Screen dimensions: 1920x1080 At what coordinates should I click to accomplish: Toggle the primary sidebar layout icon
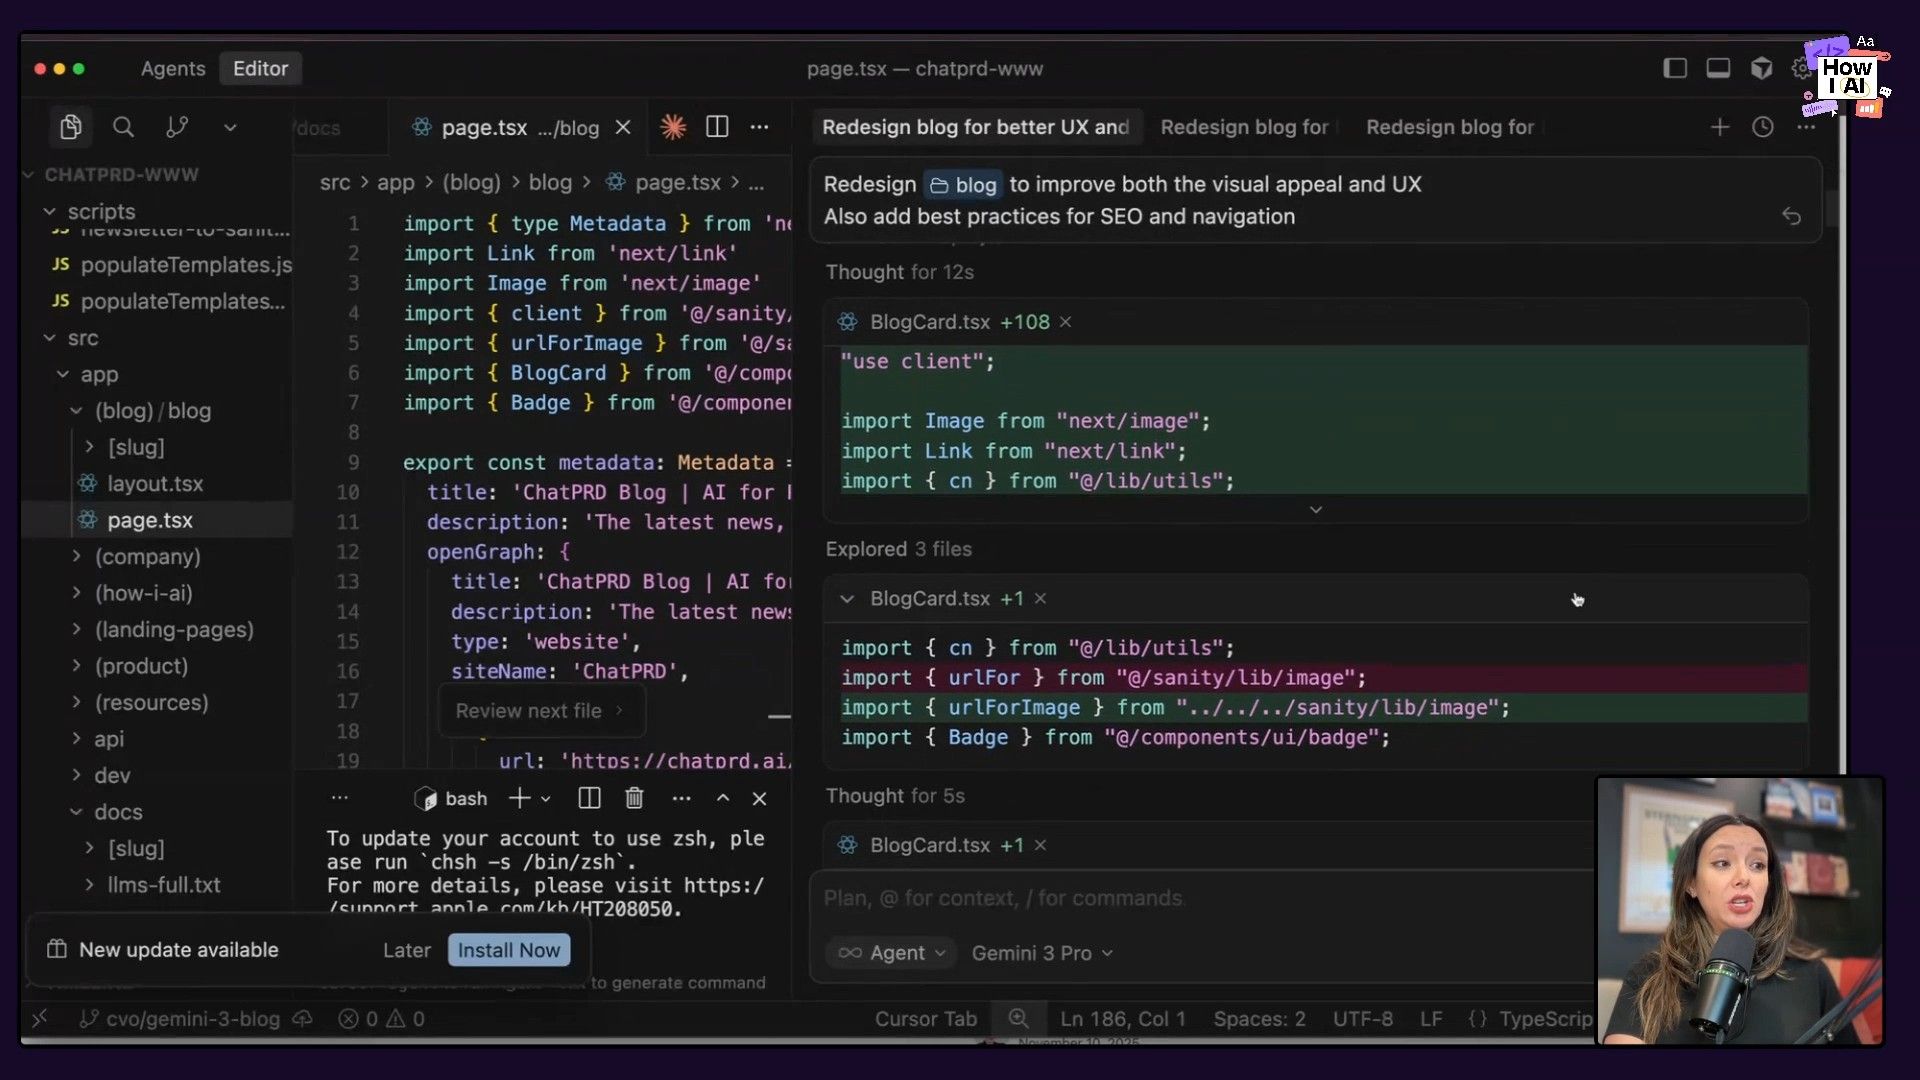pos(1675,68)
